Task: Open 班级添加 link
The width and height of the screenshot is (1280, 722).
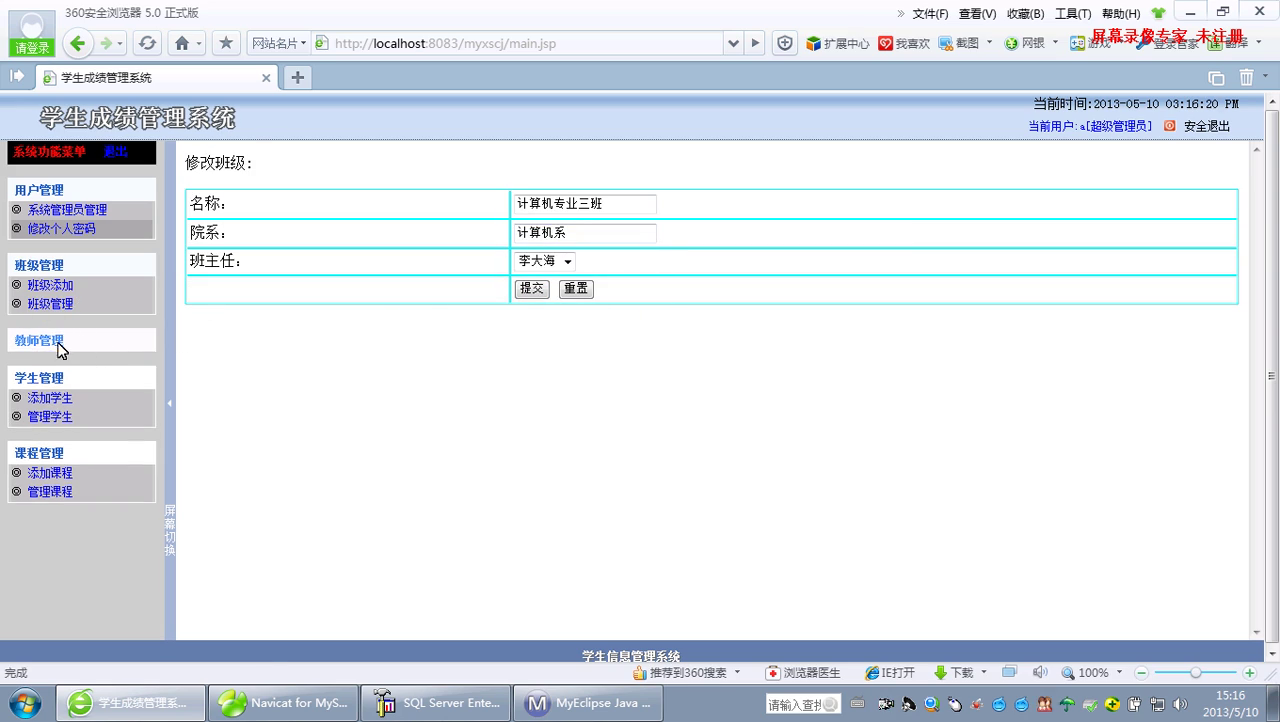Action: [x=50, y=285]
